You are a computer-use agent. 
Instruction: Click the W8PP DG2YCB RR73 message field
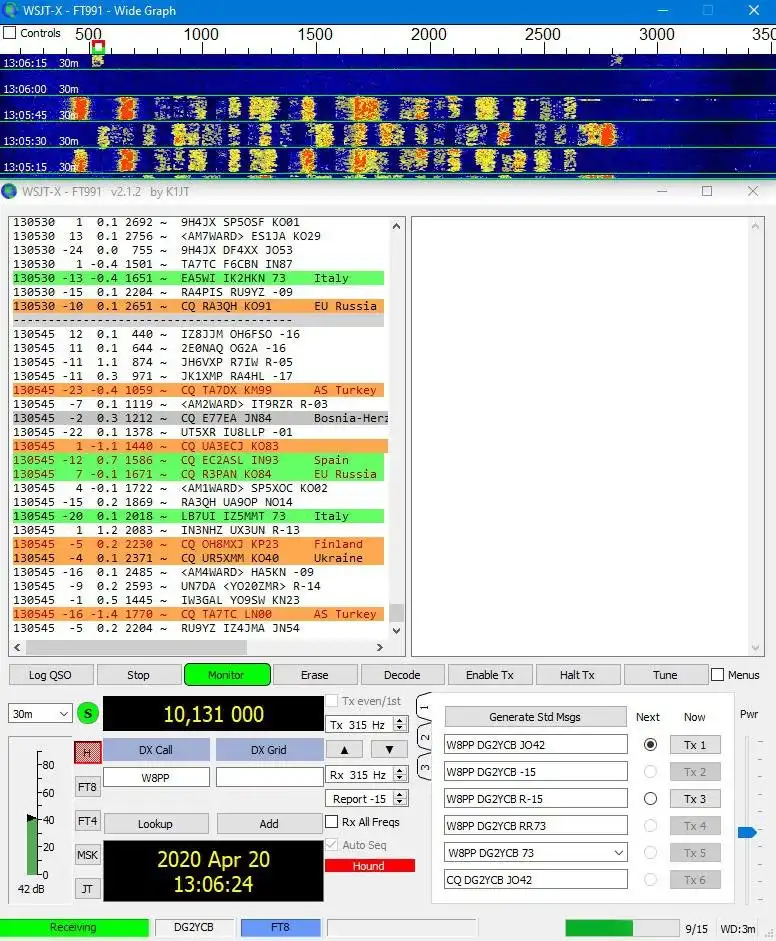tap(536, 825)
